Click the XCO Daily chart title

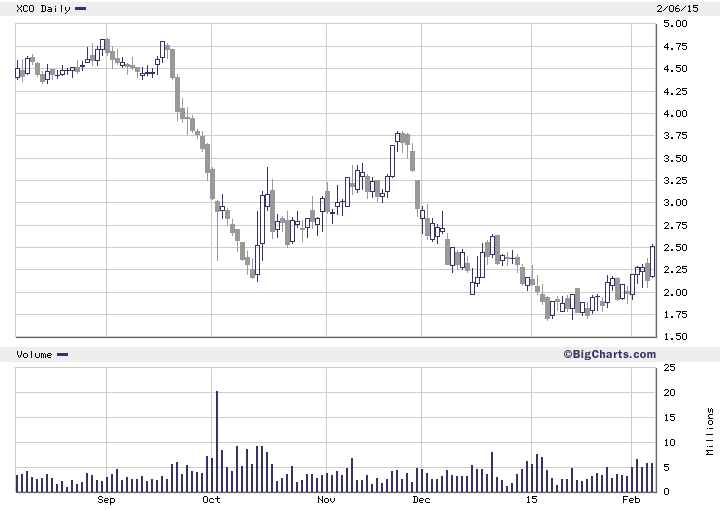pyautogui.click(x=43, y=9)
